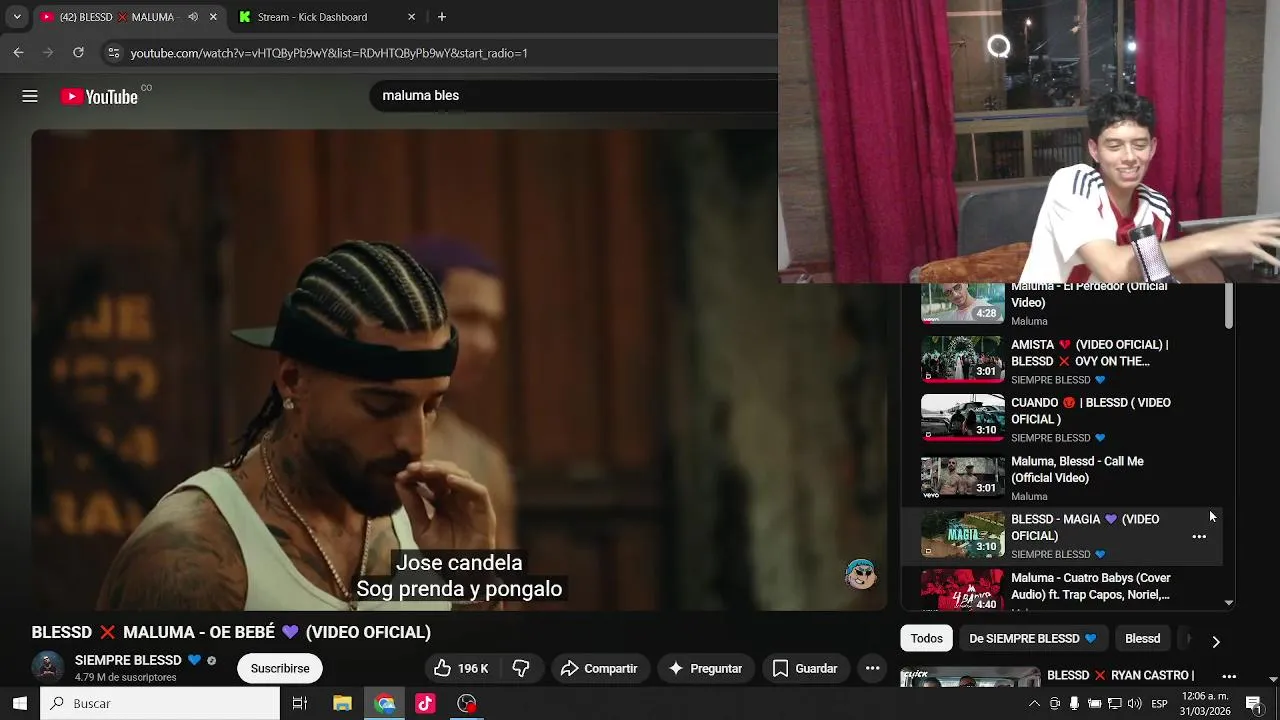Open File Explorer from the taskbar
The width and height of the screenshot is (1280, 720).
tap(342, 704)
